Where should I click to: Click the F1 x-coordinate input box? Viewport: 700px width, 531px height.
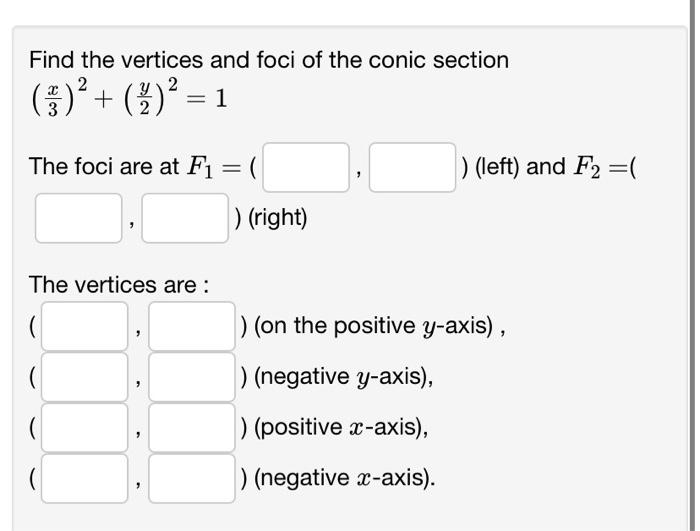coord(306,167)
